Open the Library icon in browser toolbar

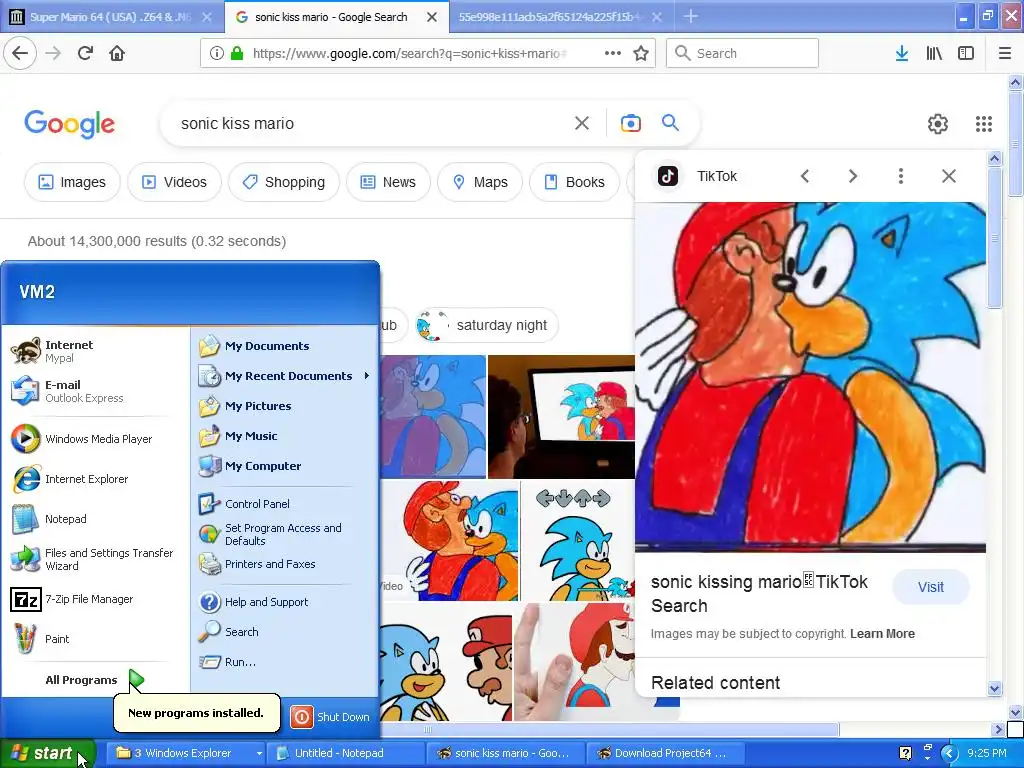coord(934,53)
